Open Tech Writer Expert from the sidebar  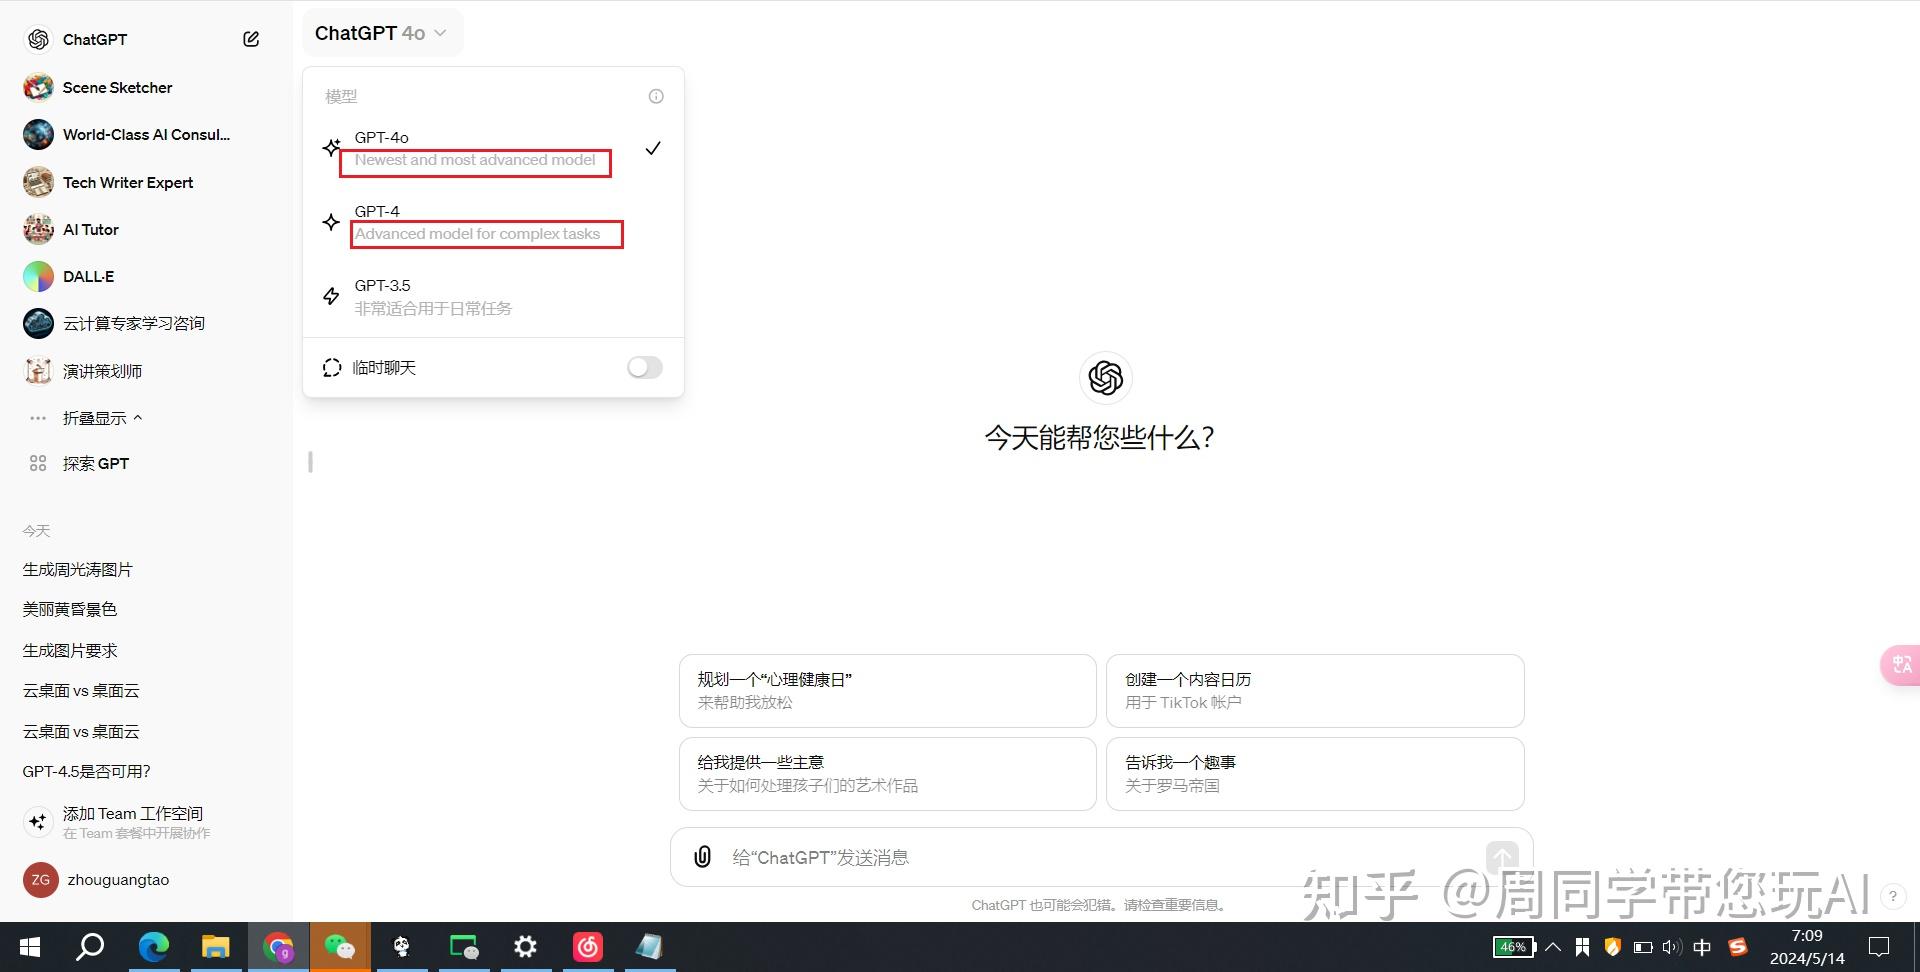click(128, 182)
